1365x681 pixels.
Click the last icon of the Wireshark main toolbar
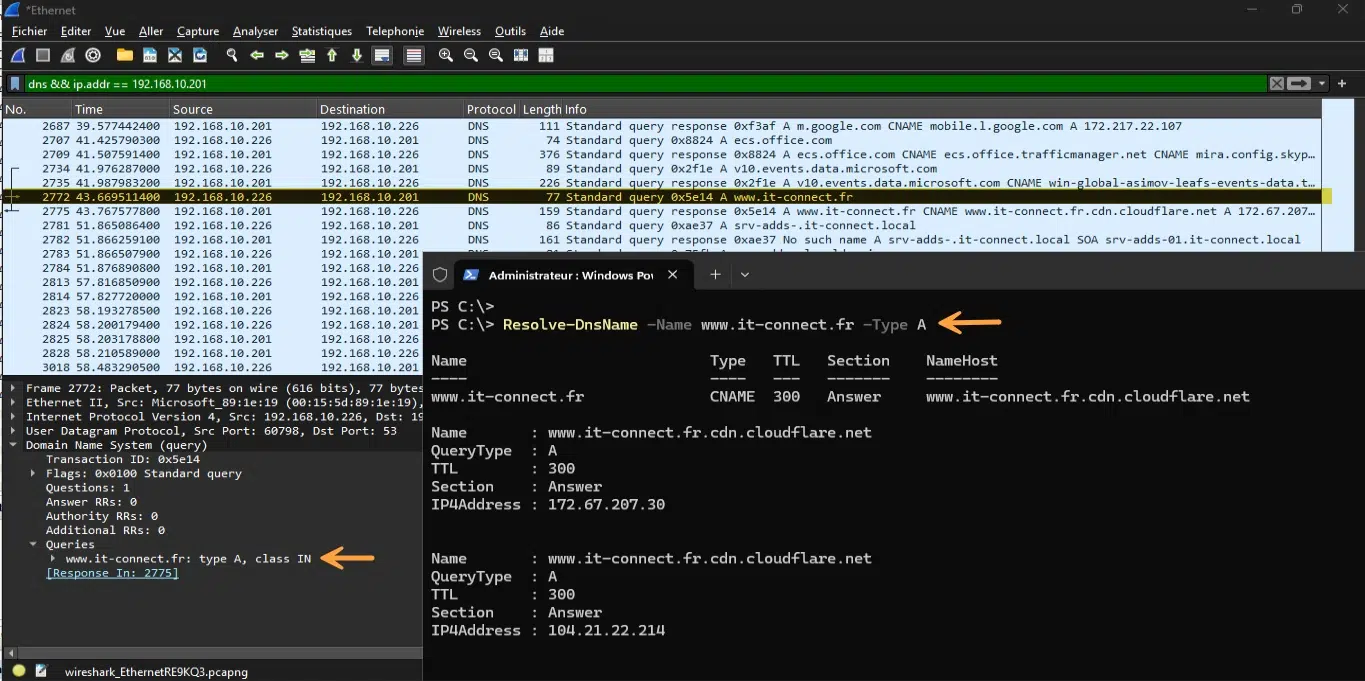(546, 55)
